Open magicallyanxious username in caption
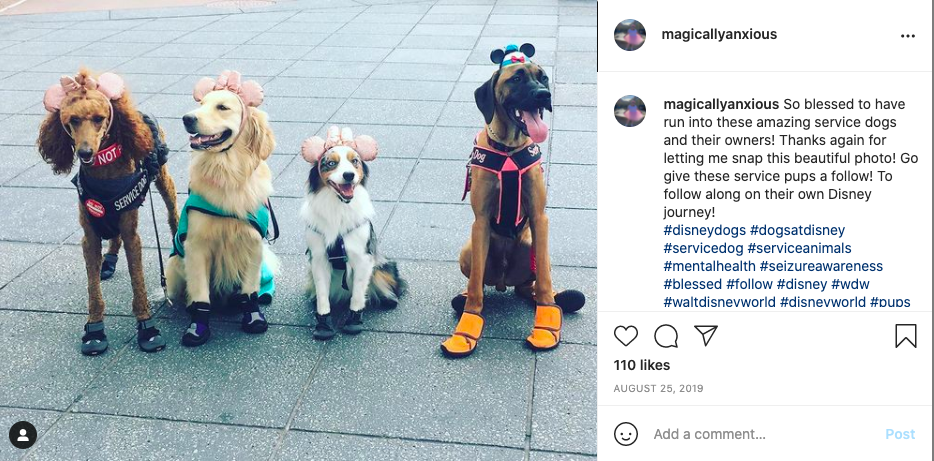934x461 pixels. [721, 104]
